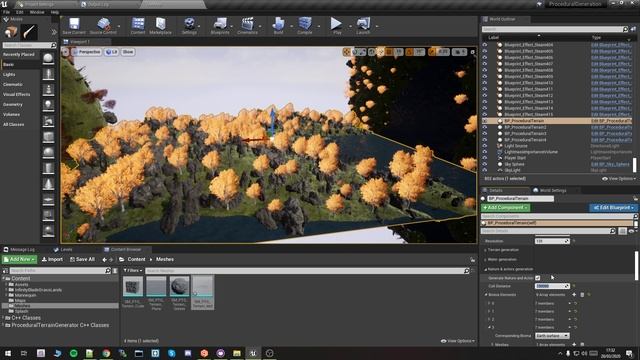Select the Lights category in Modes panel
The image size is (640, 360).
point(9,74)
